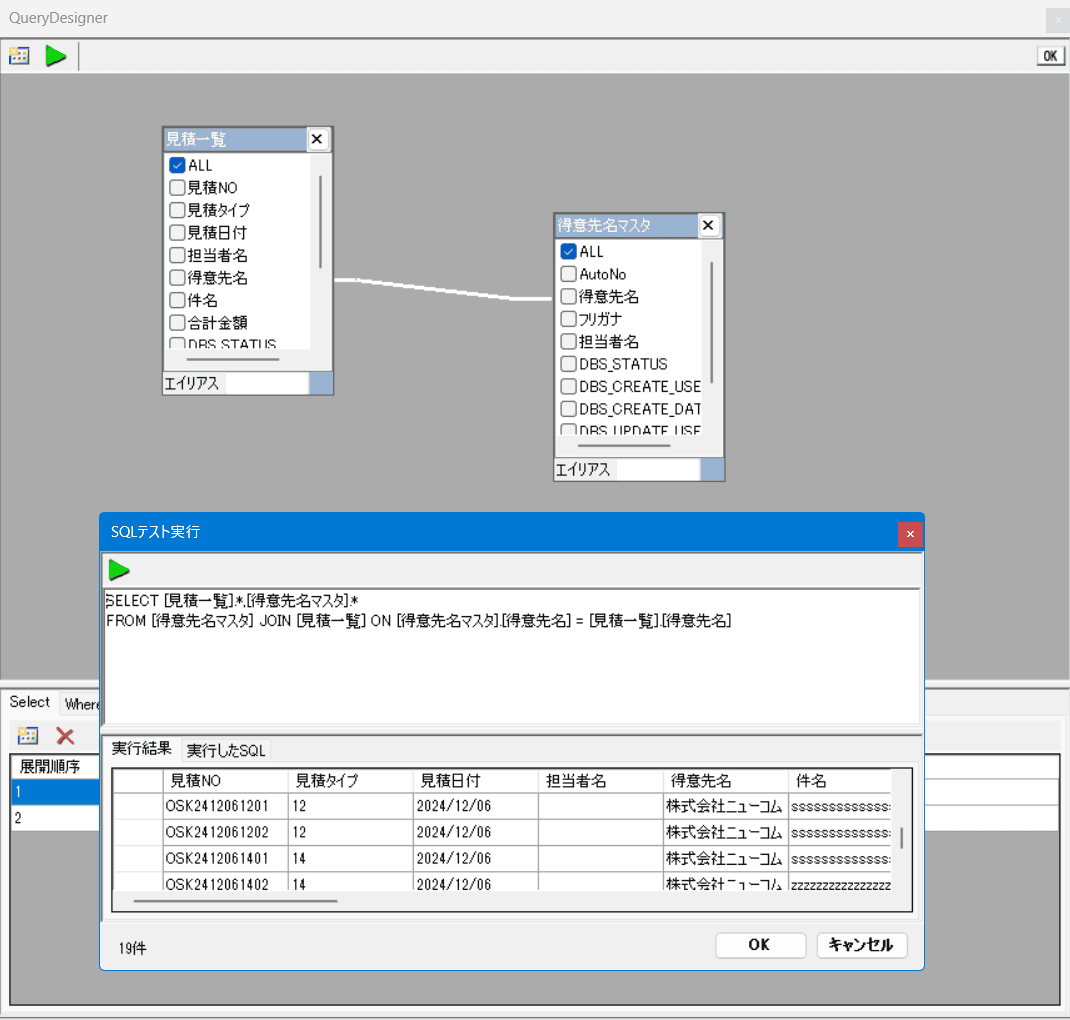
Task: Enable the フリガナ checkbox in 得意先名マスタ
Action: coord(569,319)
